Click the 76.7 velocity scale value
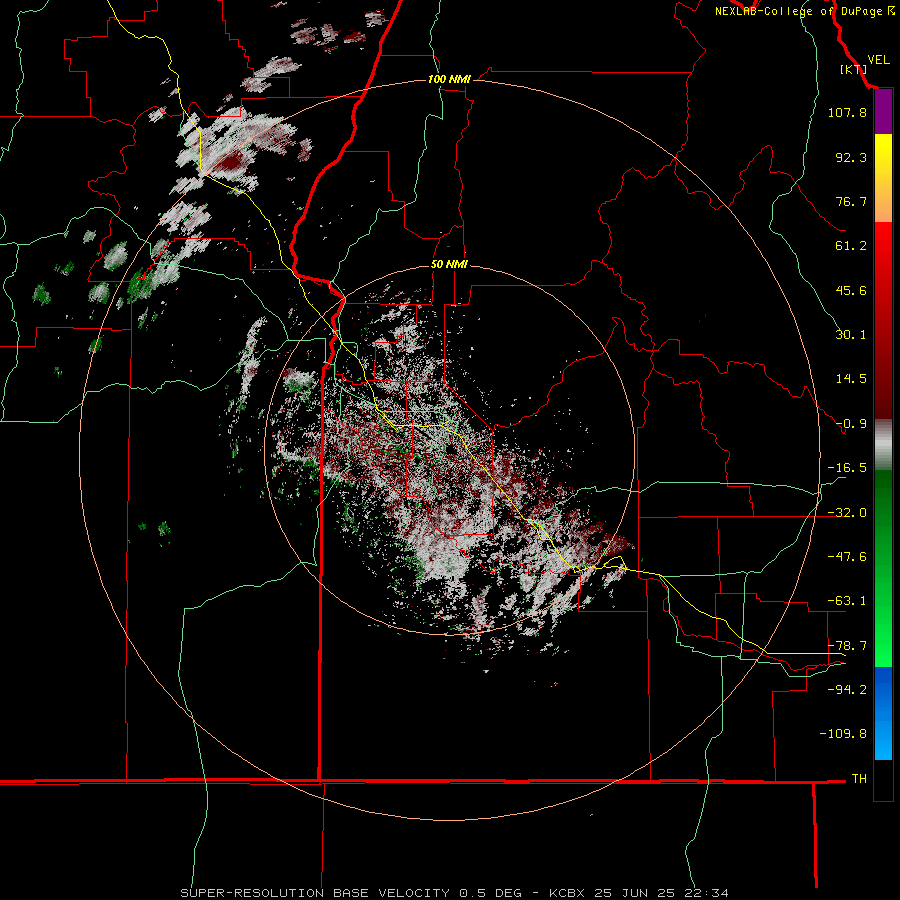 851,201
